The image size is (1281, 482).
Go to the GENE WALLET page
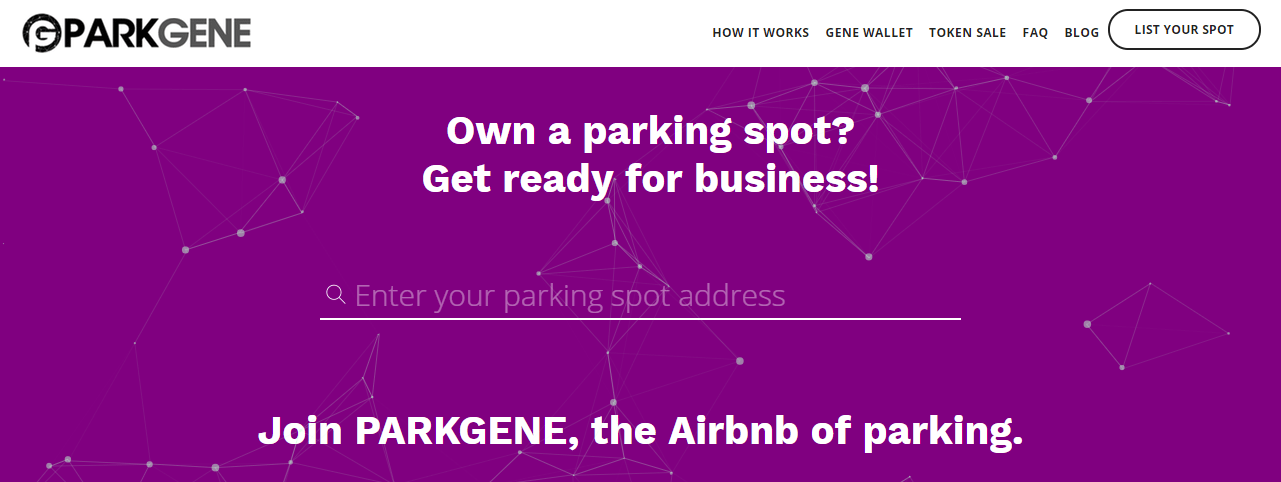(x=869, y=32)
